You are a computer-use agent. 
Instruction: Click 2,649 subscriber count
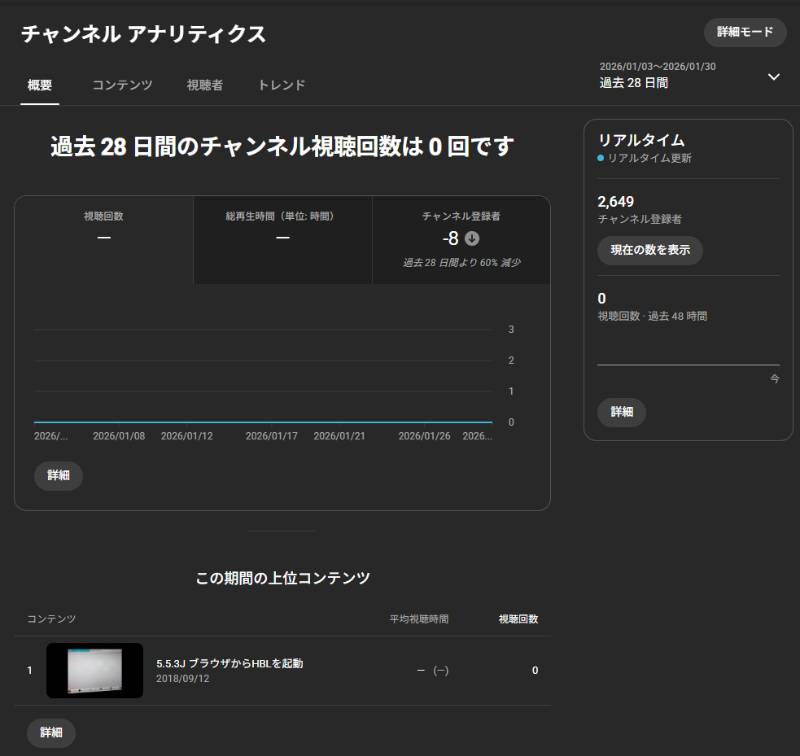tap(615, 201)
